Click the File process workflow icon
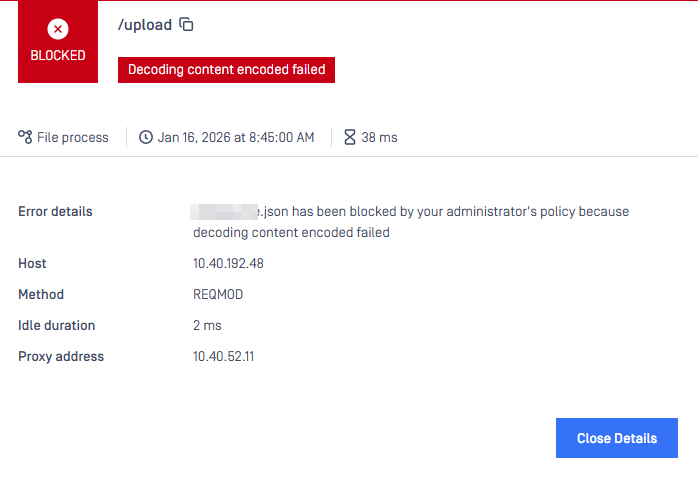The image size is (698, 477). 25,137
